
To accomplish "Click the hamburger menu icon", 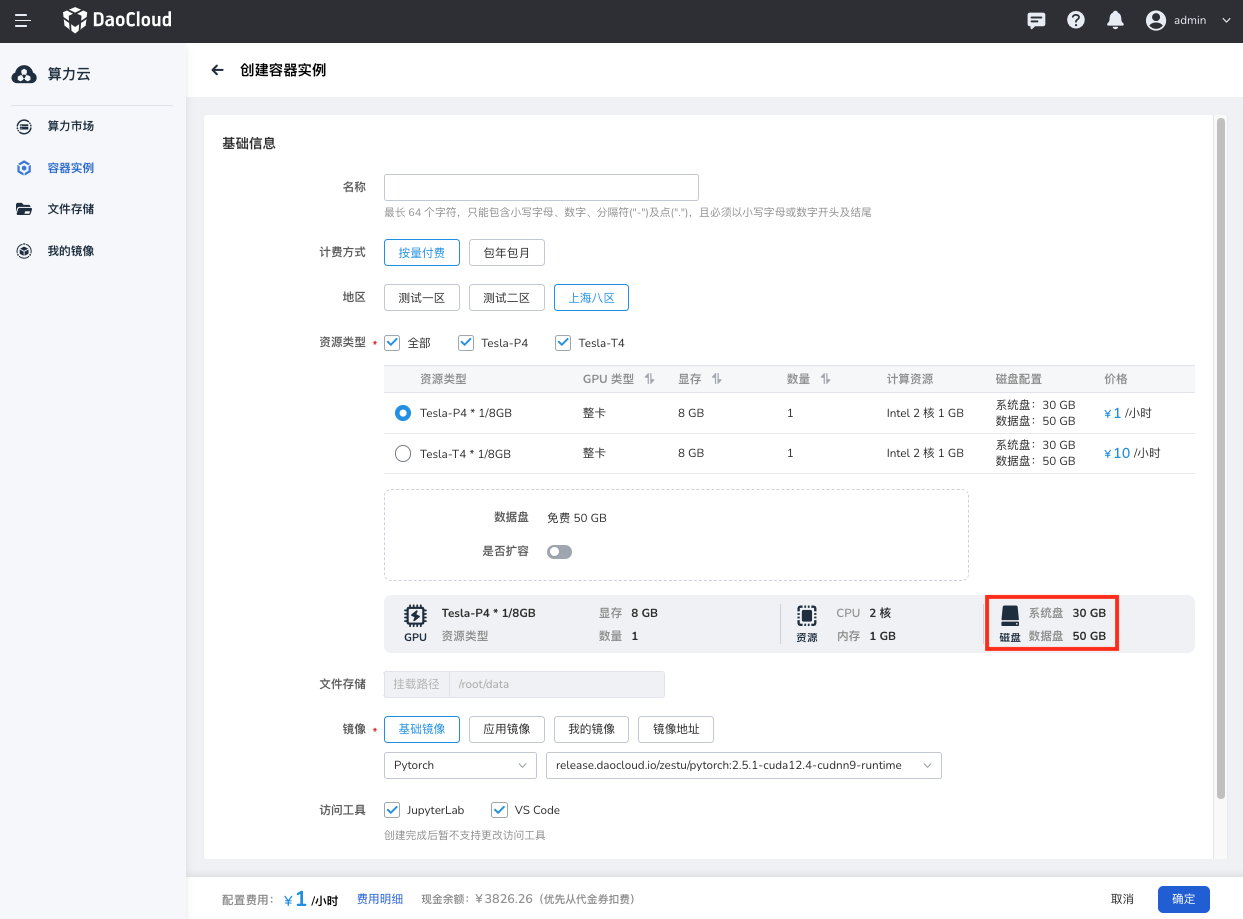I will pyautogui.click(x=22, y=20).
